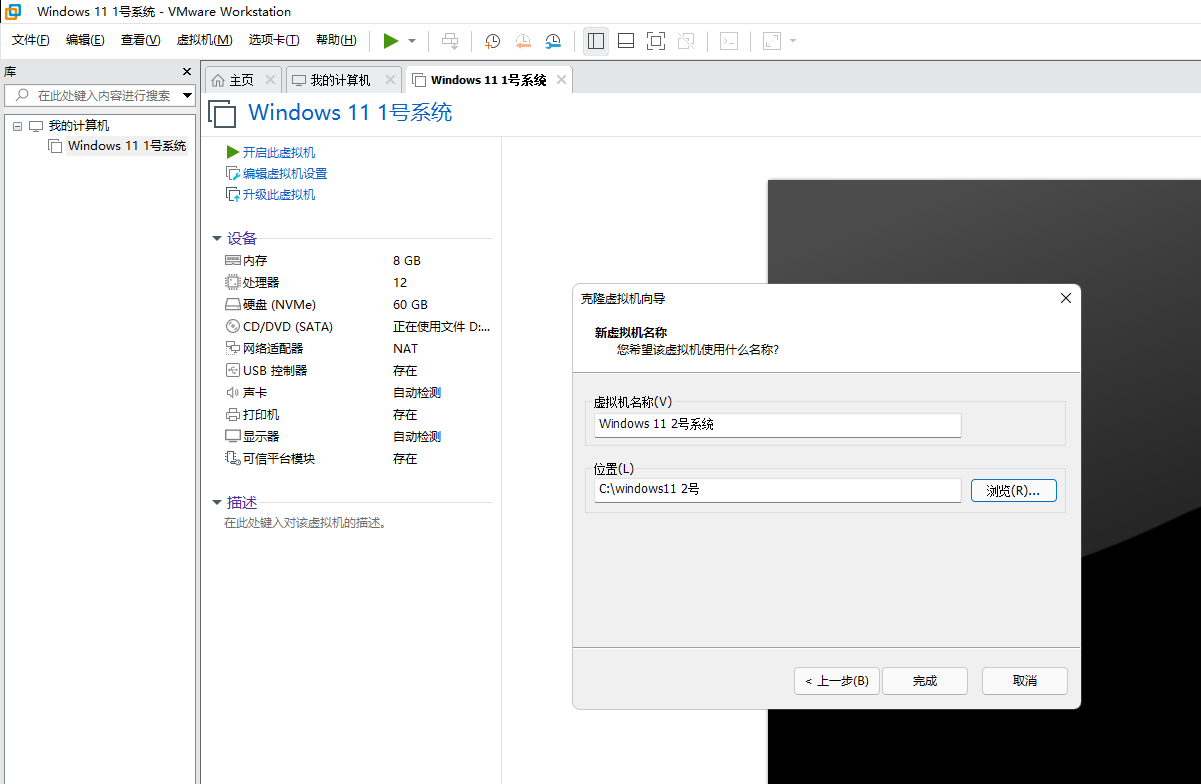
Task: Open the 编辑 menu
Action: point(85,40)
